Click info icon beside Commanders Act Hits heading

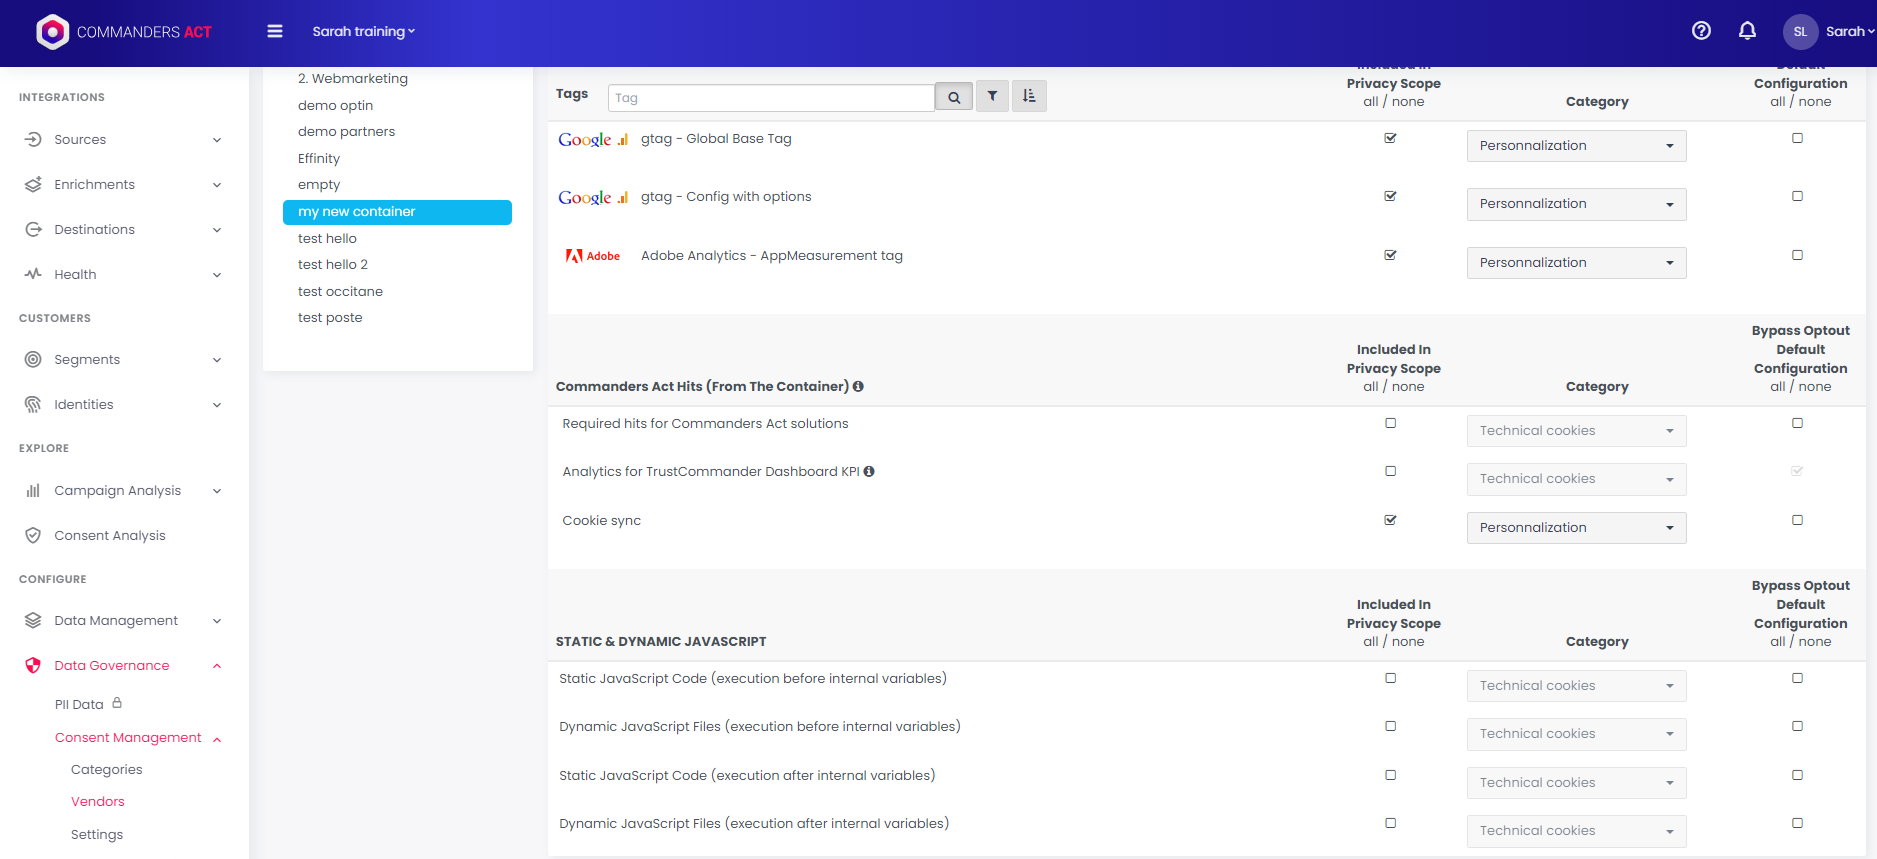click(x=858, y=387)
